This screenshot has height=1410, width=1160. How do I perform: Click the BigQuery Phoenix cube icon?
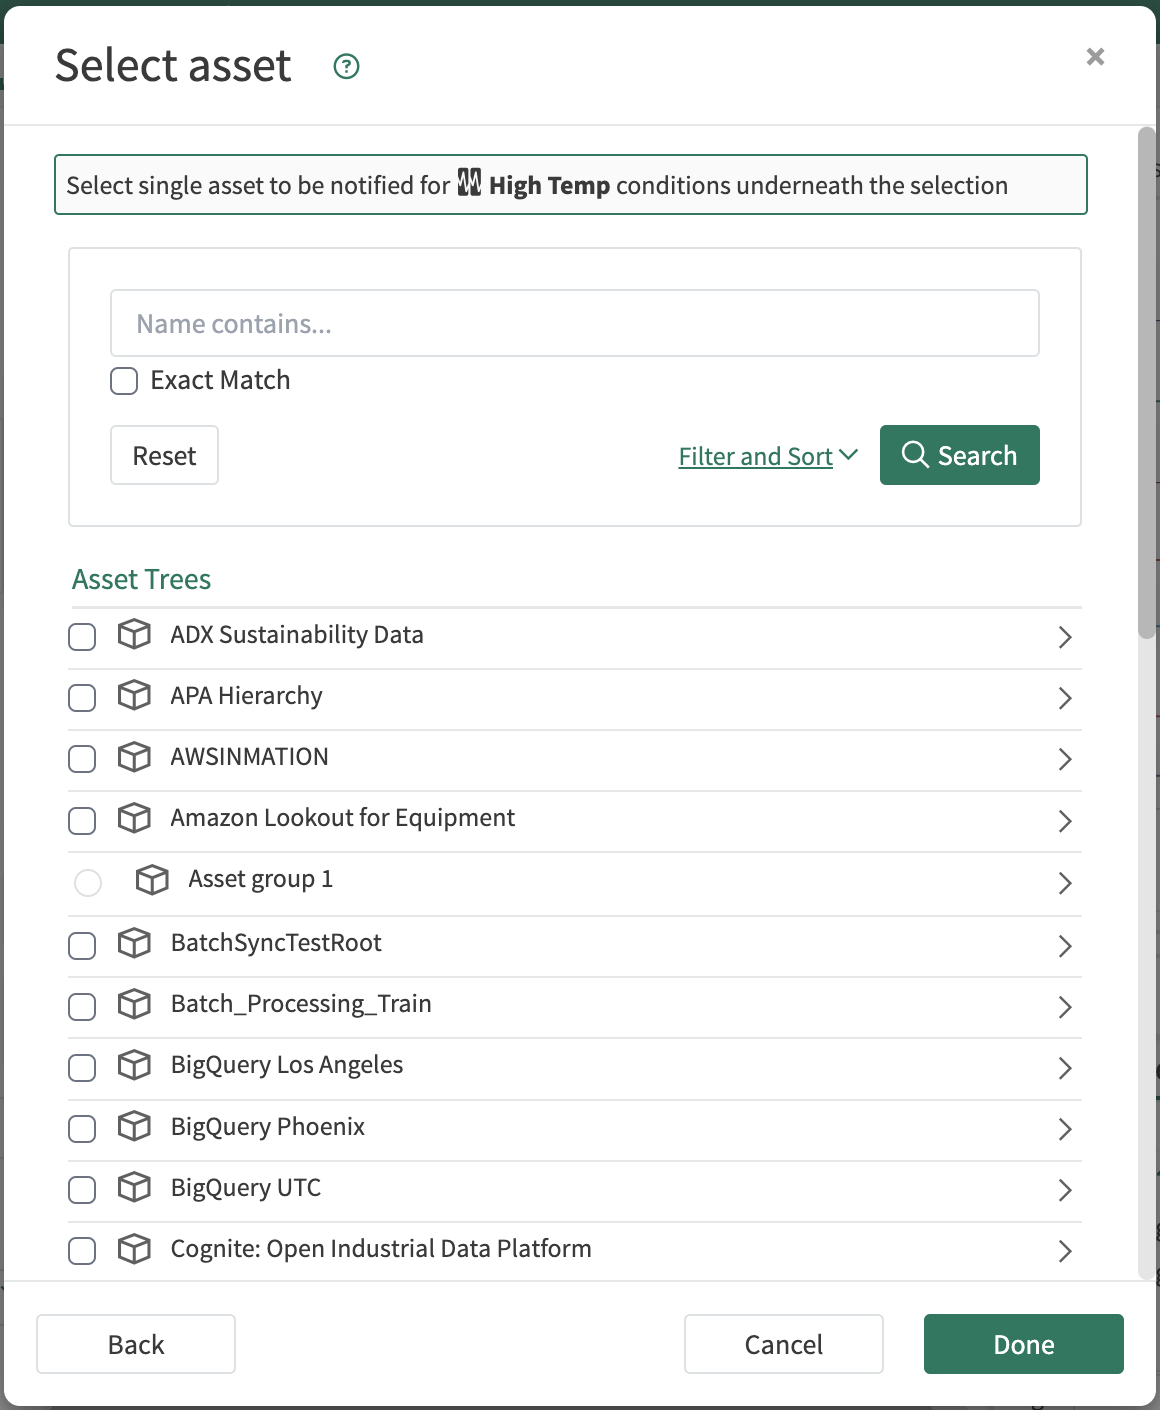click(x=134, y=1127)
